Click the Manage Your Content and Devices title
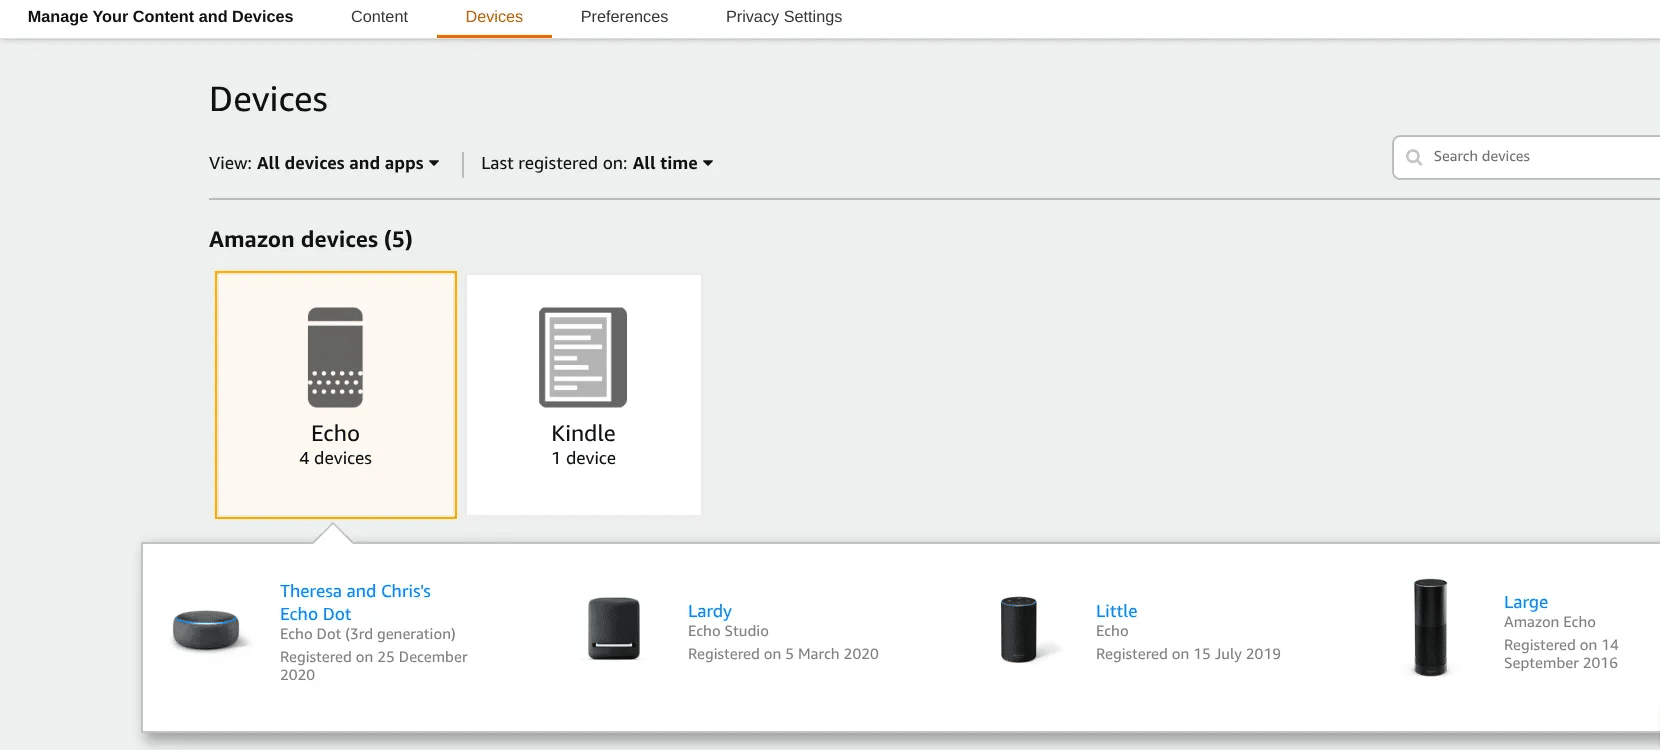 click(x=160, y=17)
